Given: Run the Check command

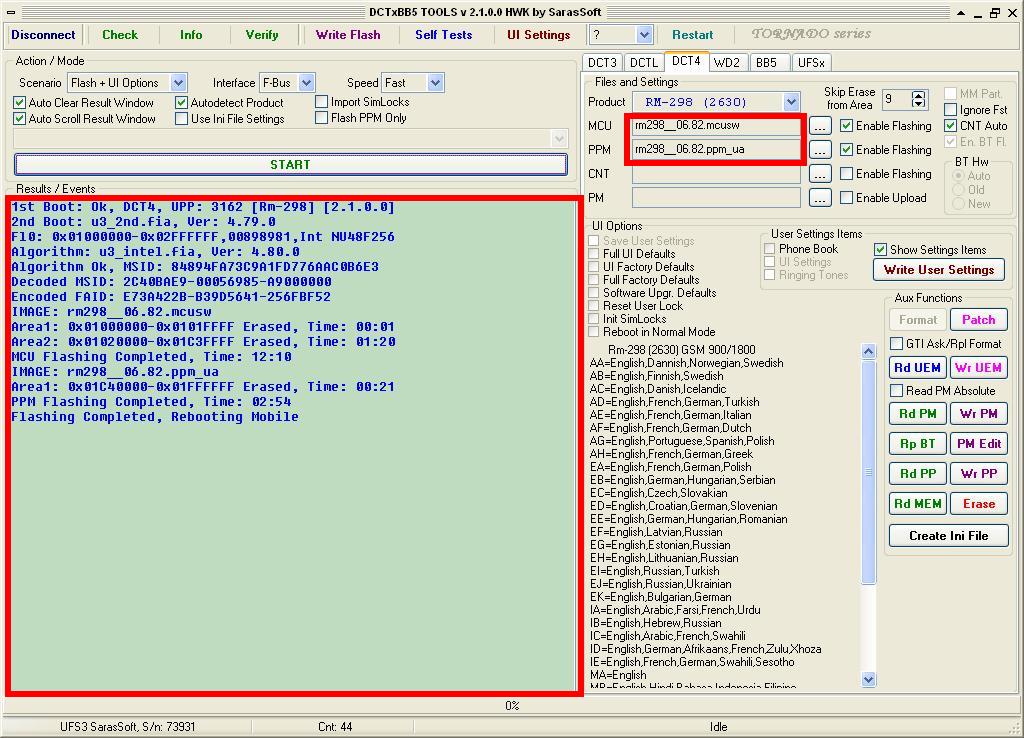Looking at the screenshot, I should coord(120,35).
